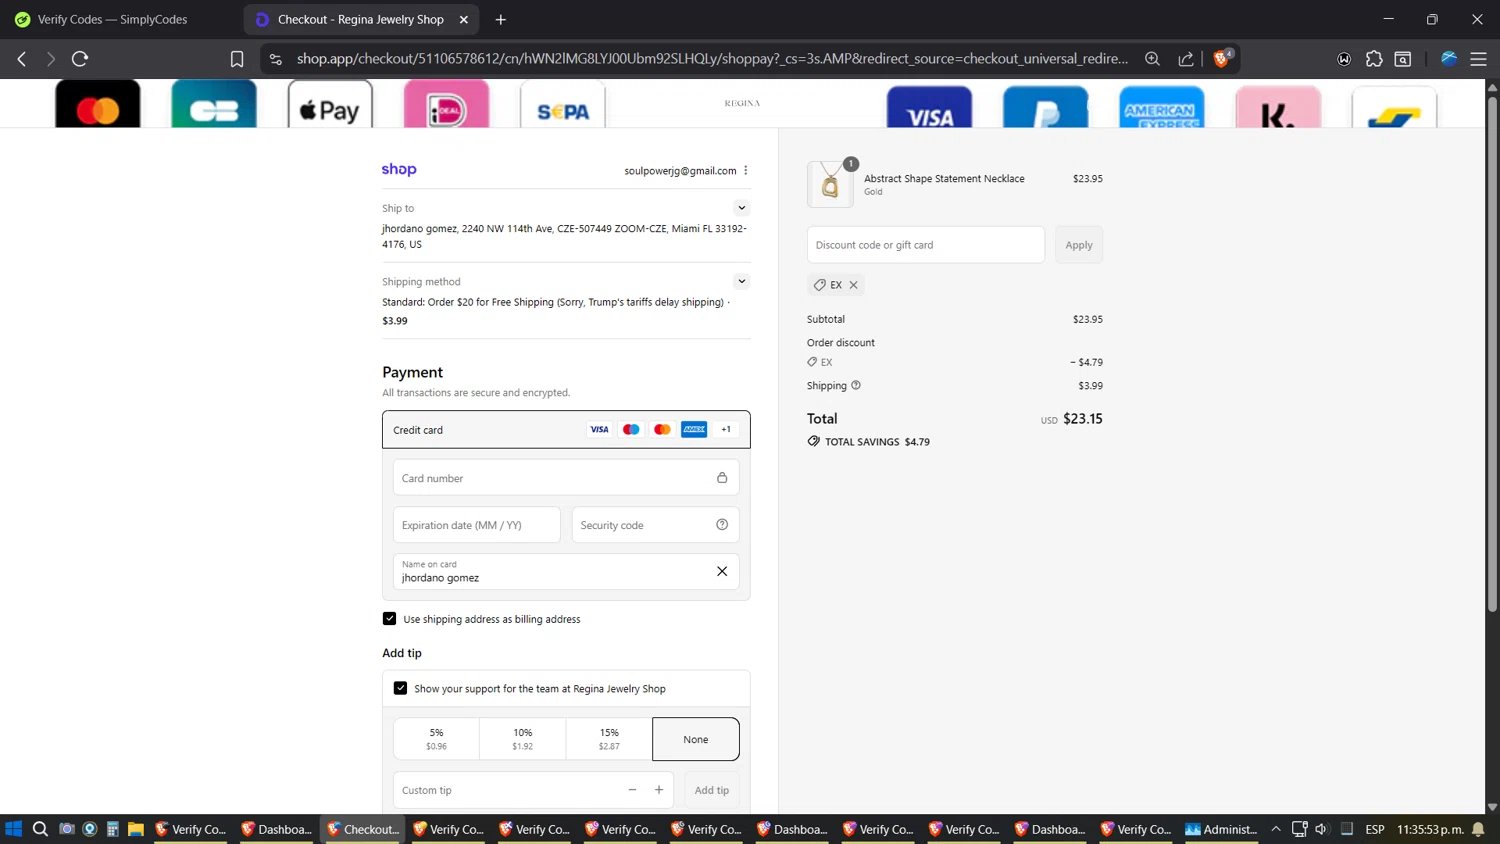Reload the checkout page
The width and height of the screenshot is (1500, 844).
click(x=80, y=59)
